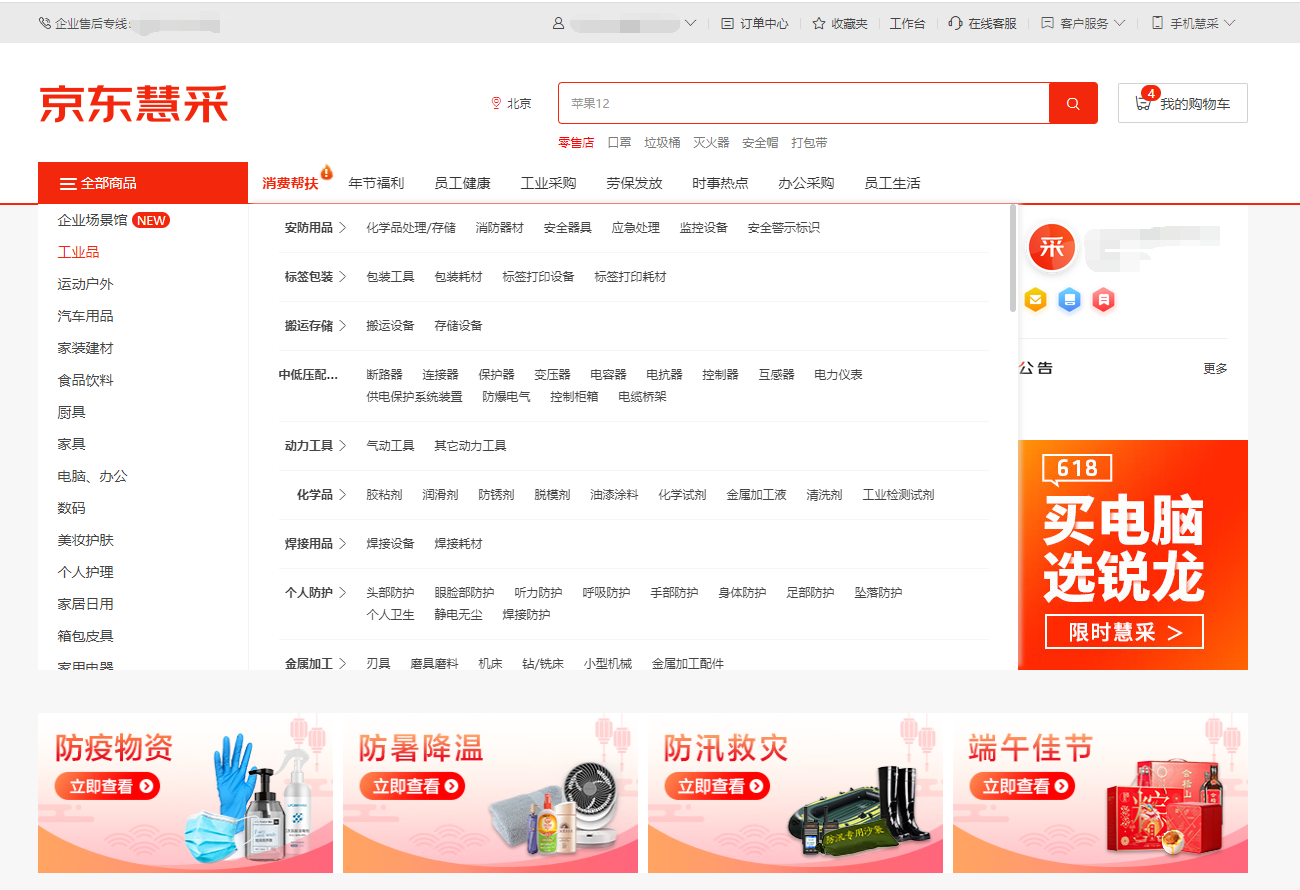The width and height of the screenshot is (1300, 890).
Task: Open 更多 link next to announcements
Action: 1214,368
